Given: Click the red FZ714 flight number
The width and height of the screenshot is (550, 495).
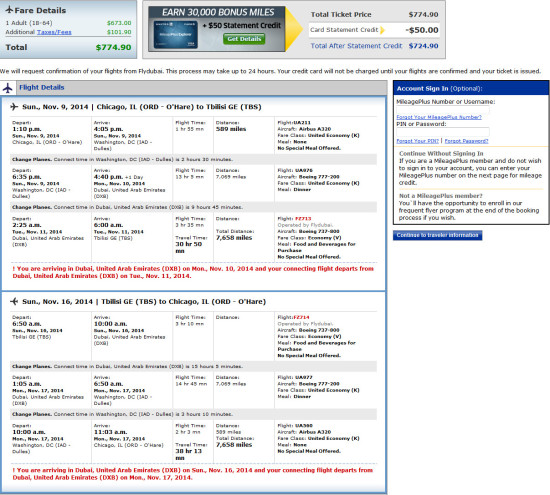Looking at the screenshot, I should click(301, 317).
